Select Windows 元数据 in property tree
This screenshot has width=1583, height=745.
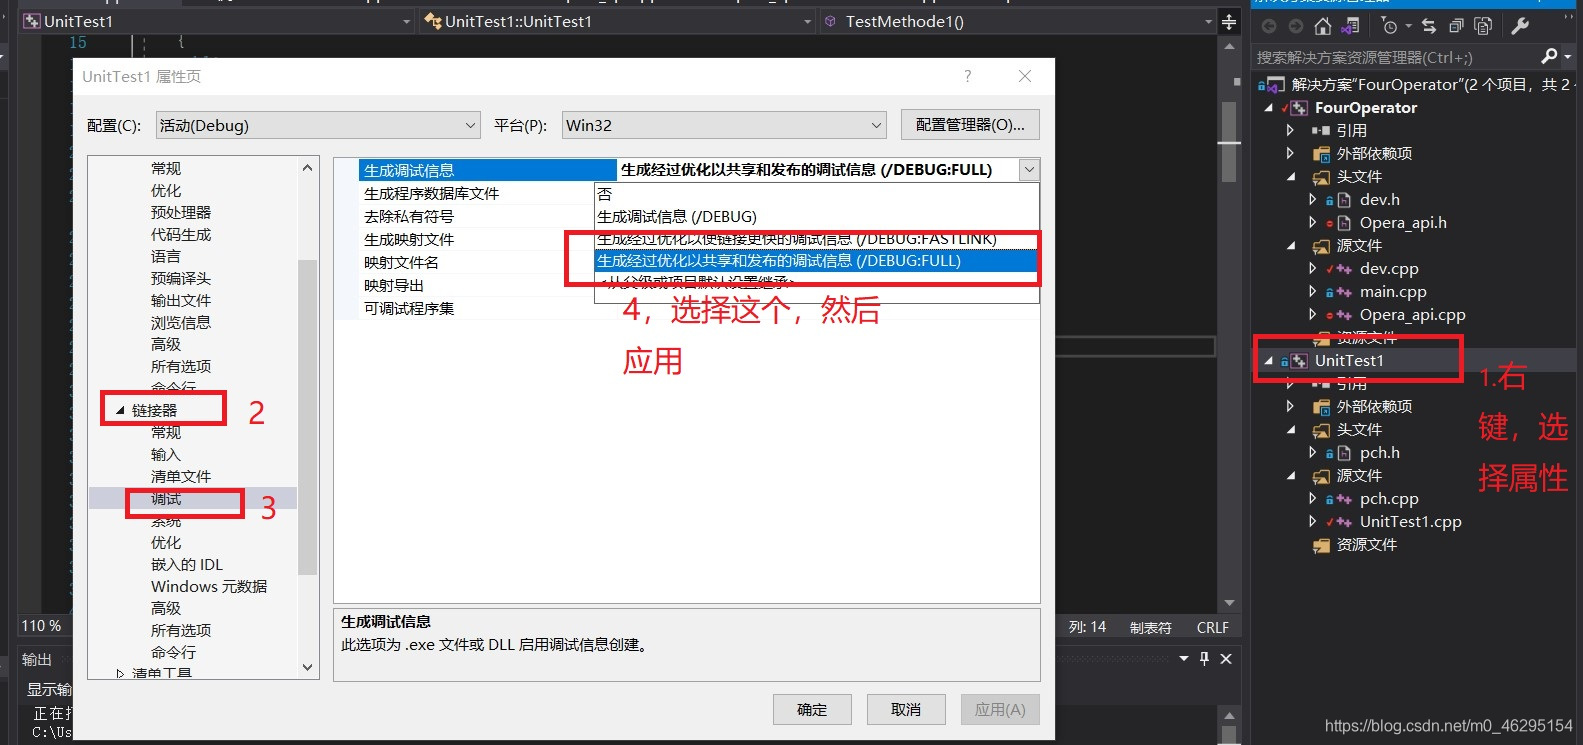(209, 587)
